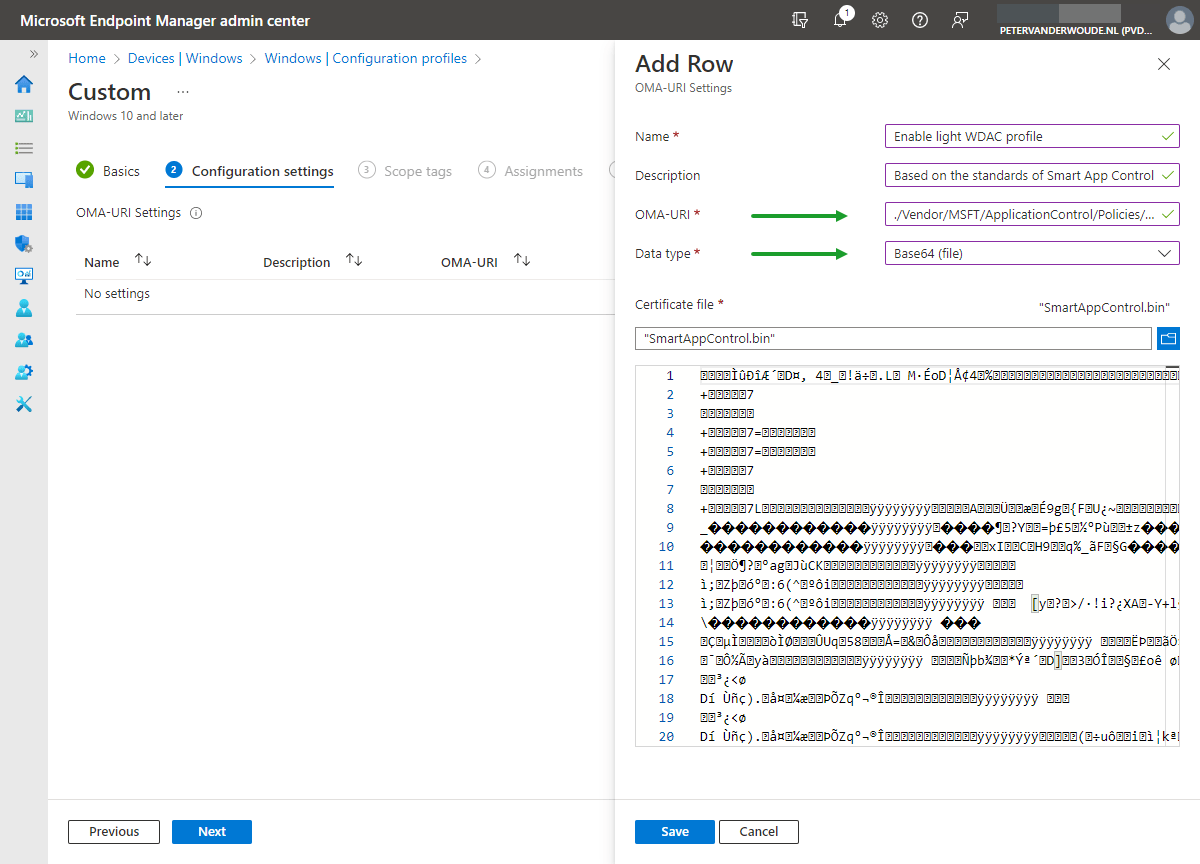Save the new OMA-URI row
Image resolution: width=1200 pixels, height=864 pixels.
(x=674, y=831)
